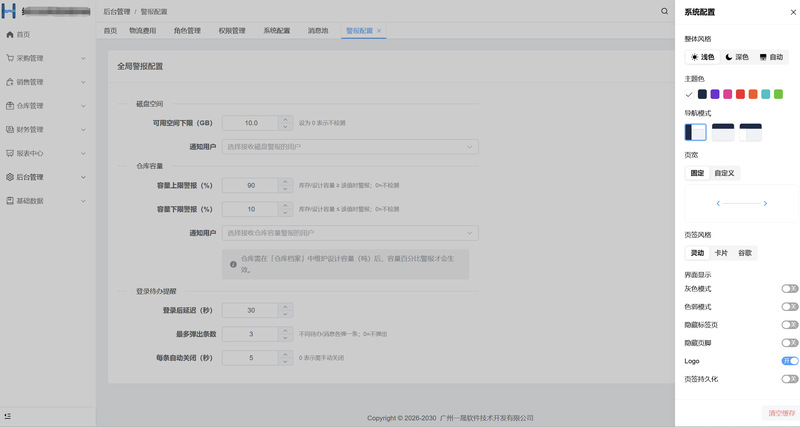Switch to the 角色管理 tab
Image resolution: width=800 pixels, height=427 pixels.
click(187, 31)
